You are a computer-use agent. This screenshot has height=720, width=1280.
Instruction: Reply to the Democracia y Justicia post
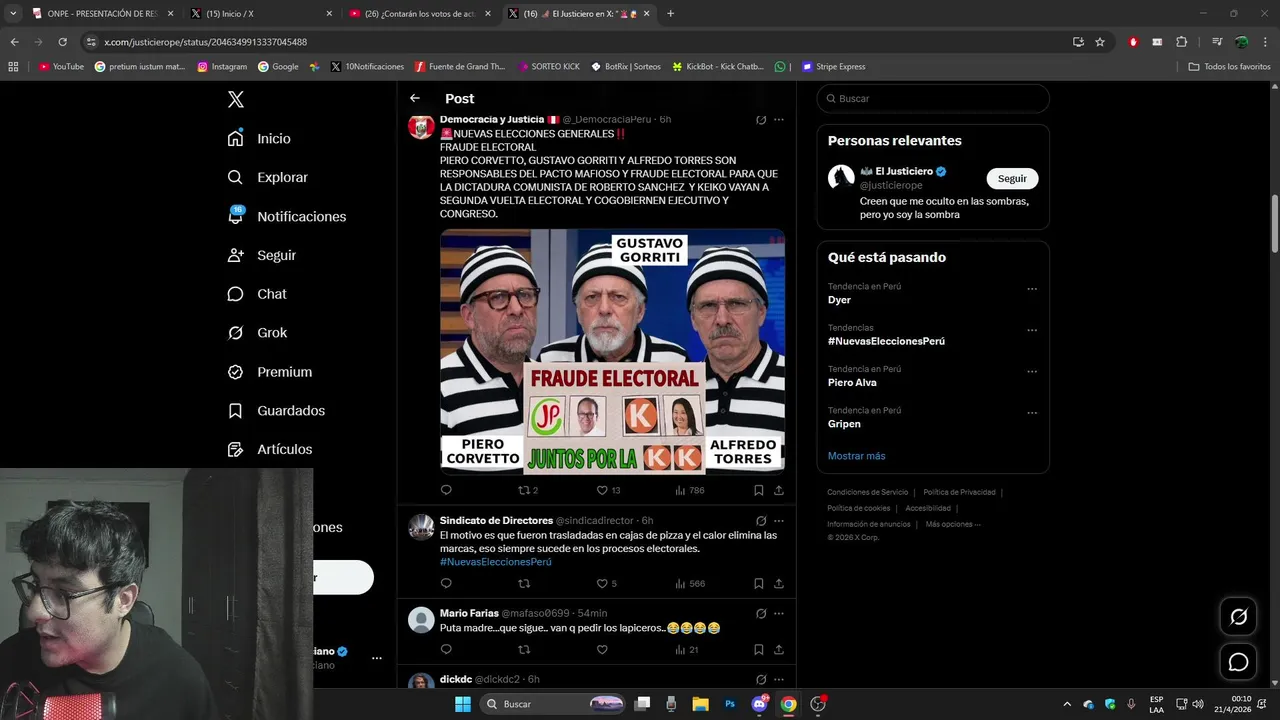(x=446, y=490)
